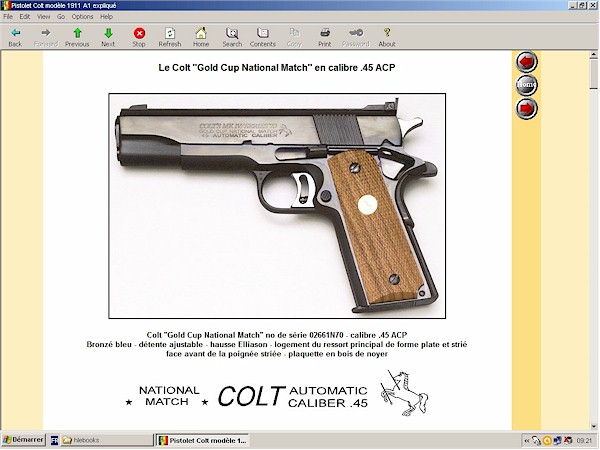The image size is (600, 450).
Task: Click the 'NATIONAL MATCH' logo text
Action: (x=168, y=396)
